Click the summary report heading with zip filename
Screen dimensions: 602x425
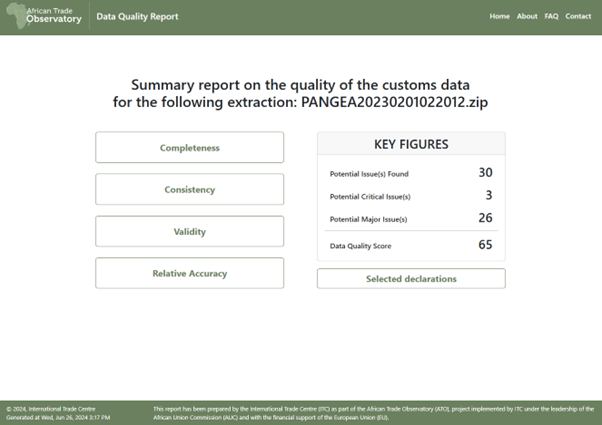(301, 93)
